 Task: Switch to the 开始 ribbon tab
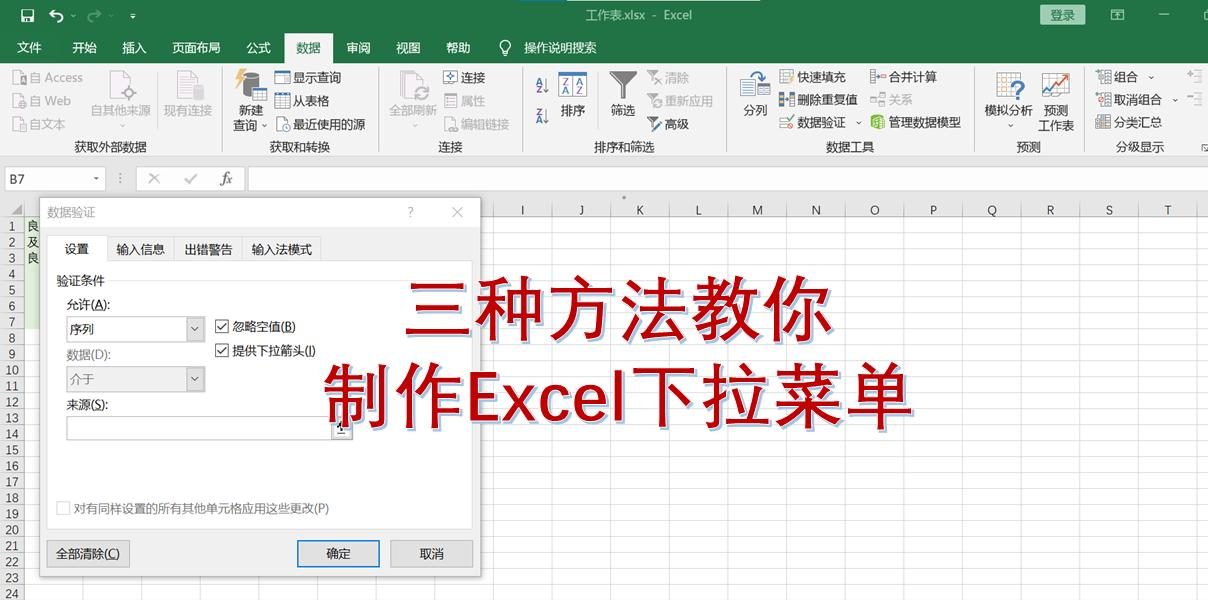click(84, 47)
